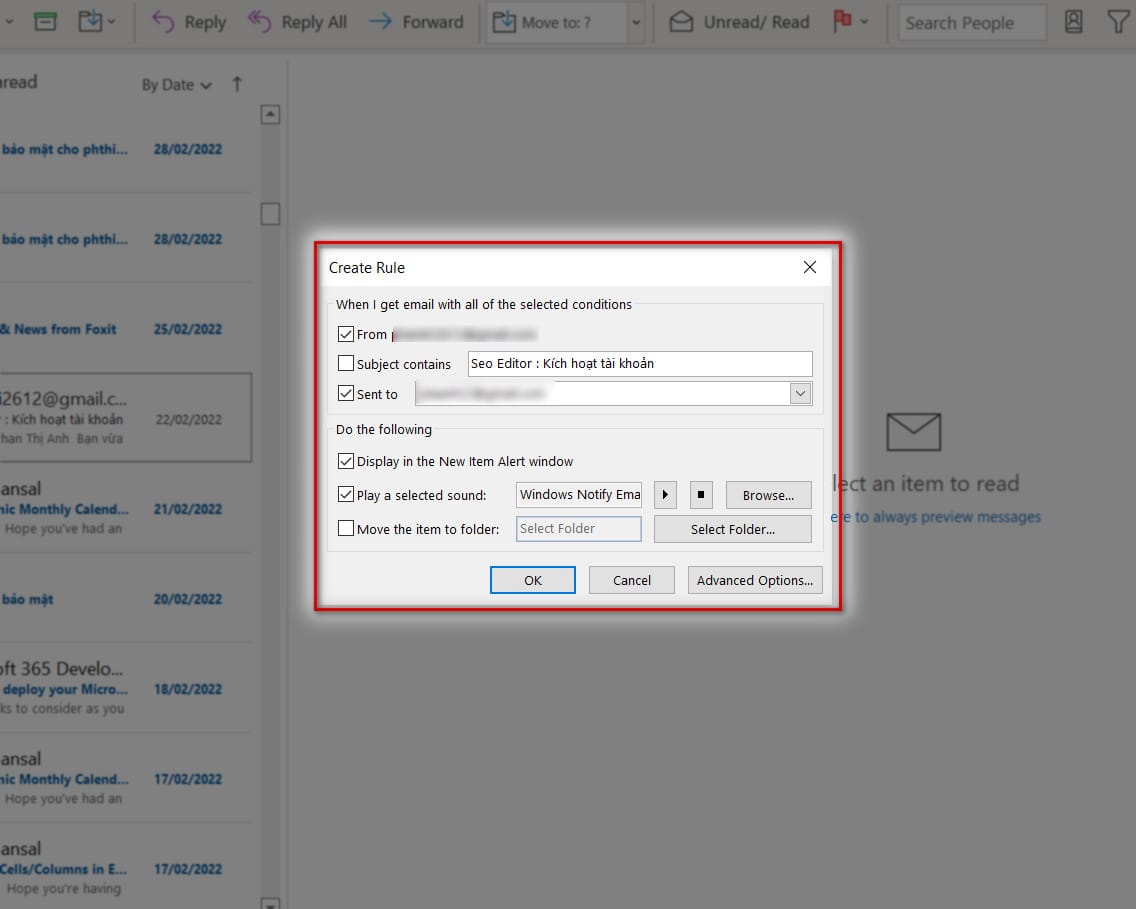The height and width of the screenshot is (909, 1136).
Task: Enable the Subject contains checkbox
Action: pos(346,363)
